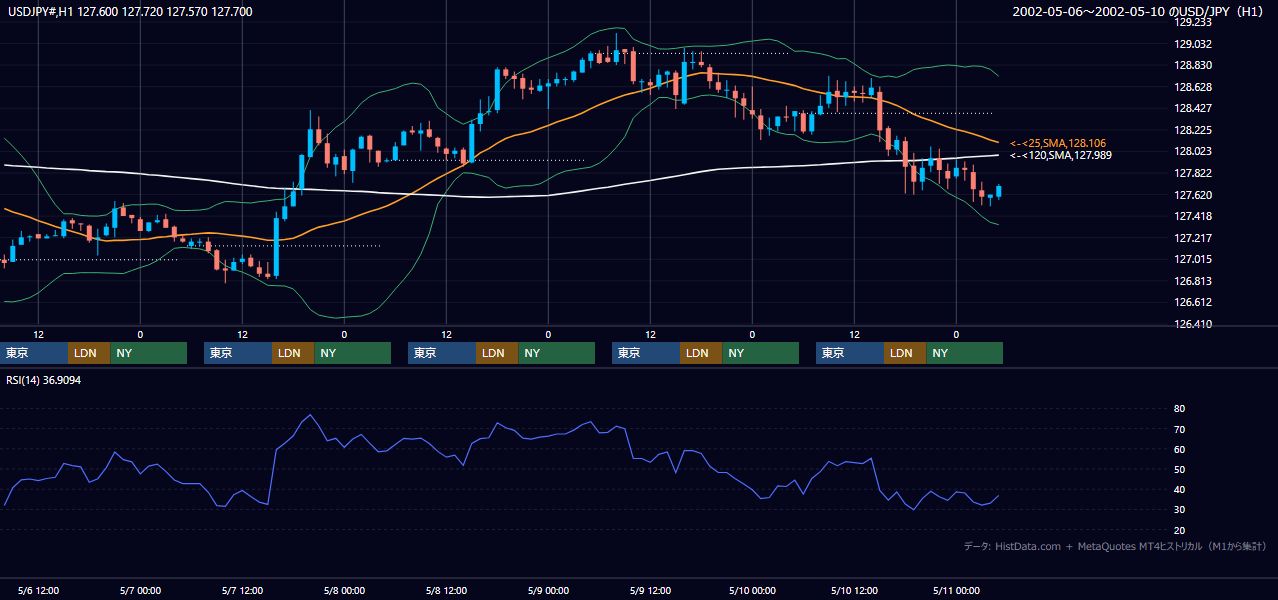Click the white 120 SMA 127.989 label
This screenshot has width=1278, height=600.
[x=1060, y=155]
